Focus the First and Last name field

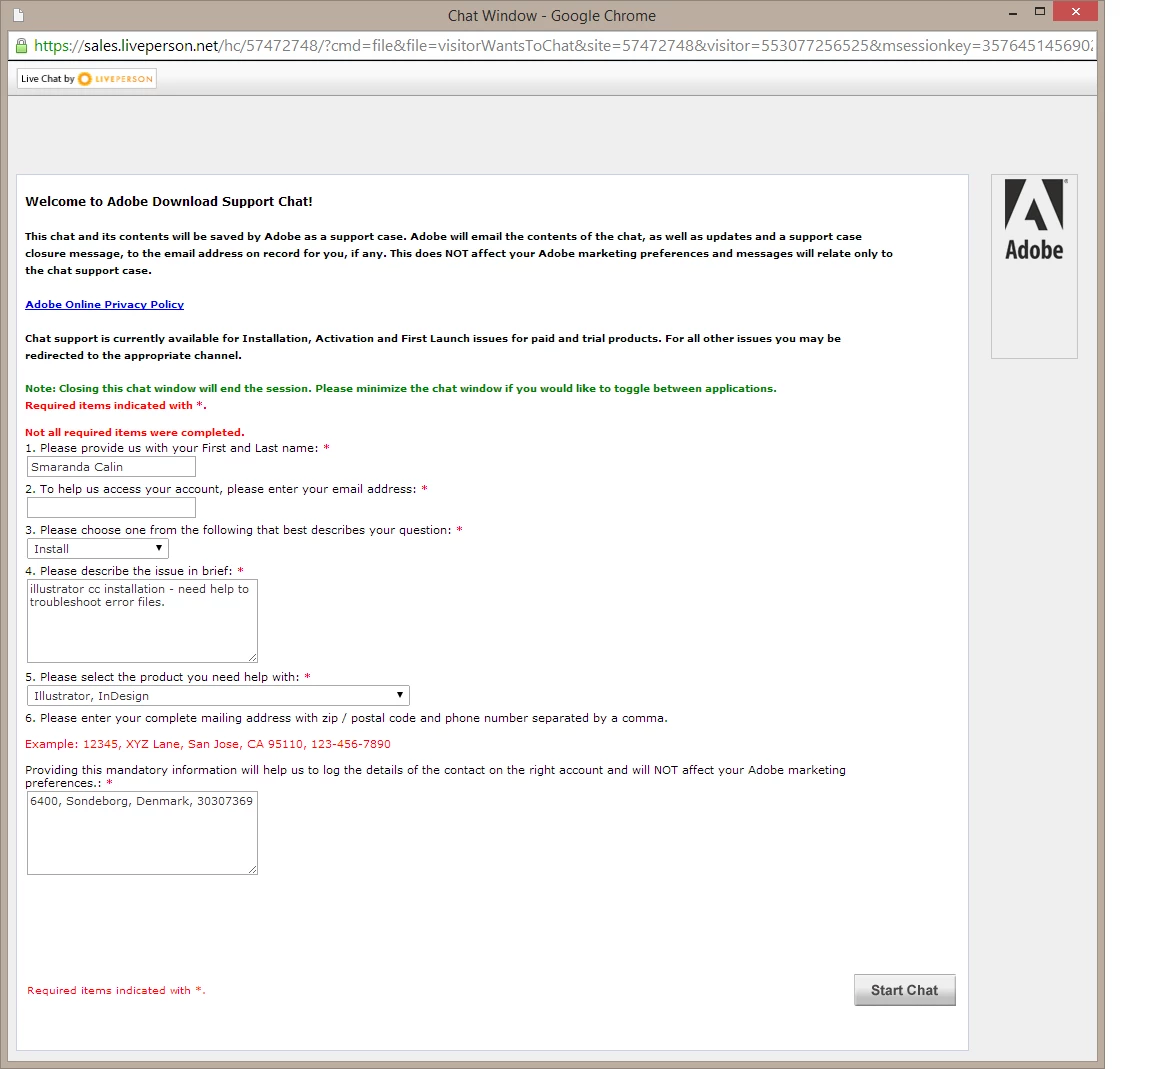(111, 467)
